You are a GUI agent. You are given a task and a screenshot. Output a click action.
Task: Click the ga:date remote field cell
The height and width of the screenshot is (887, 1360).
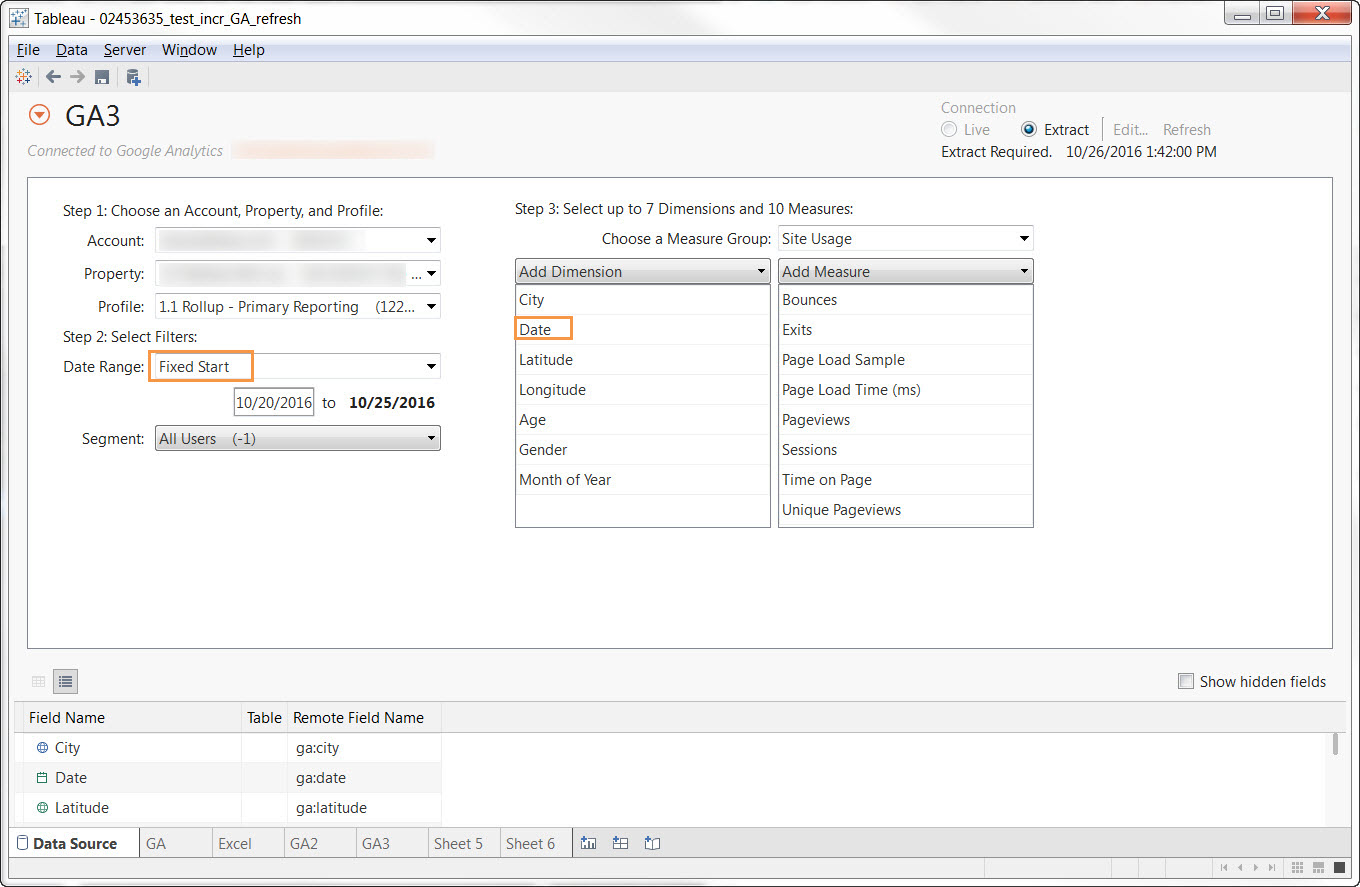(364, 777)
